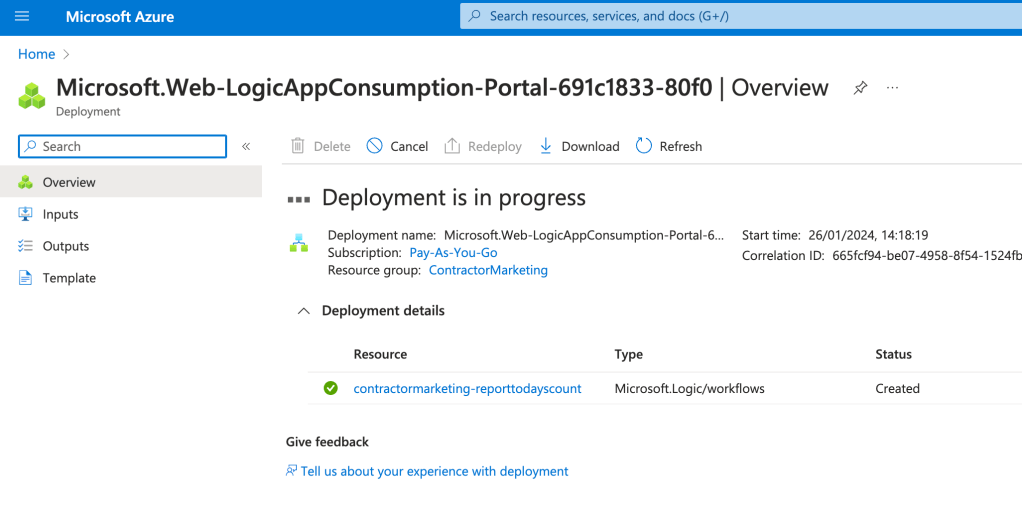Image resolution: width=1022 pixels, height=527 pixels.
Task: Click the Deployment is in progress heading
Action: coord(454,197)
